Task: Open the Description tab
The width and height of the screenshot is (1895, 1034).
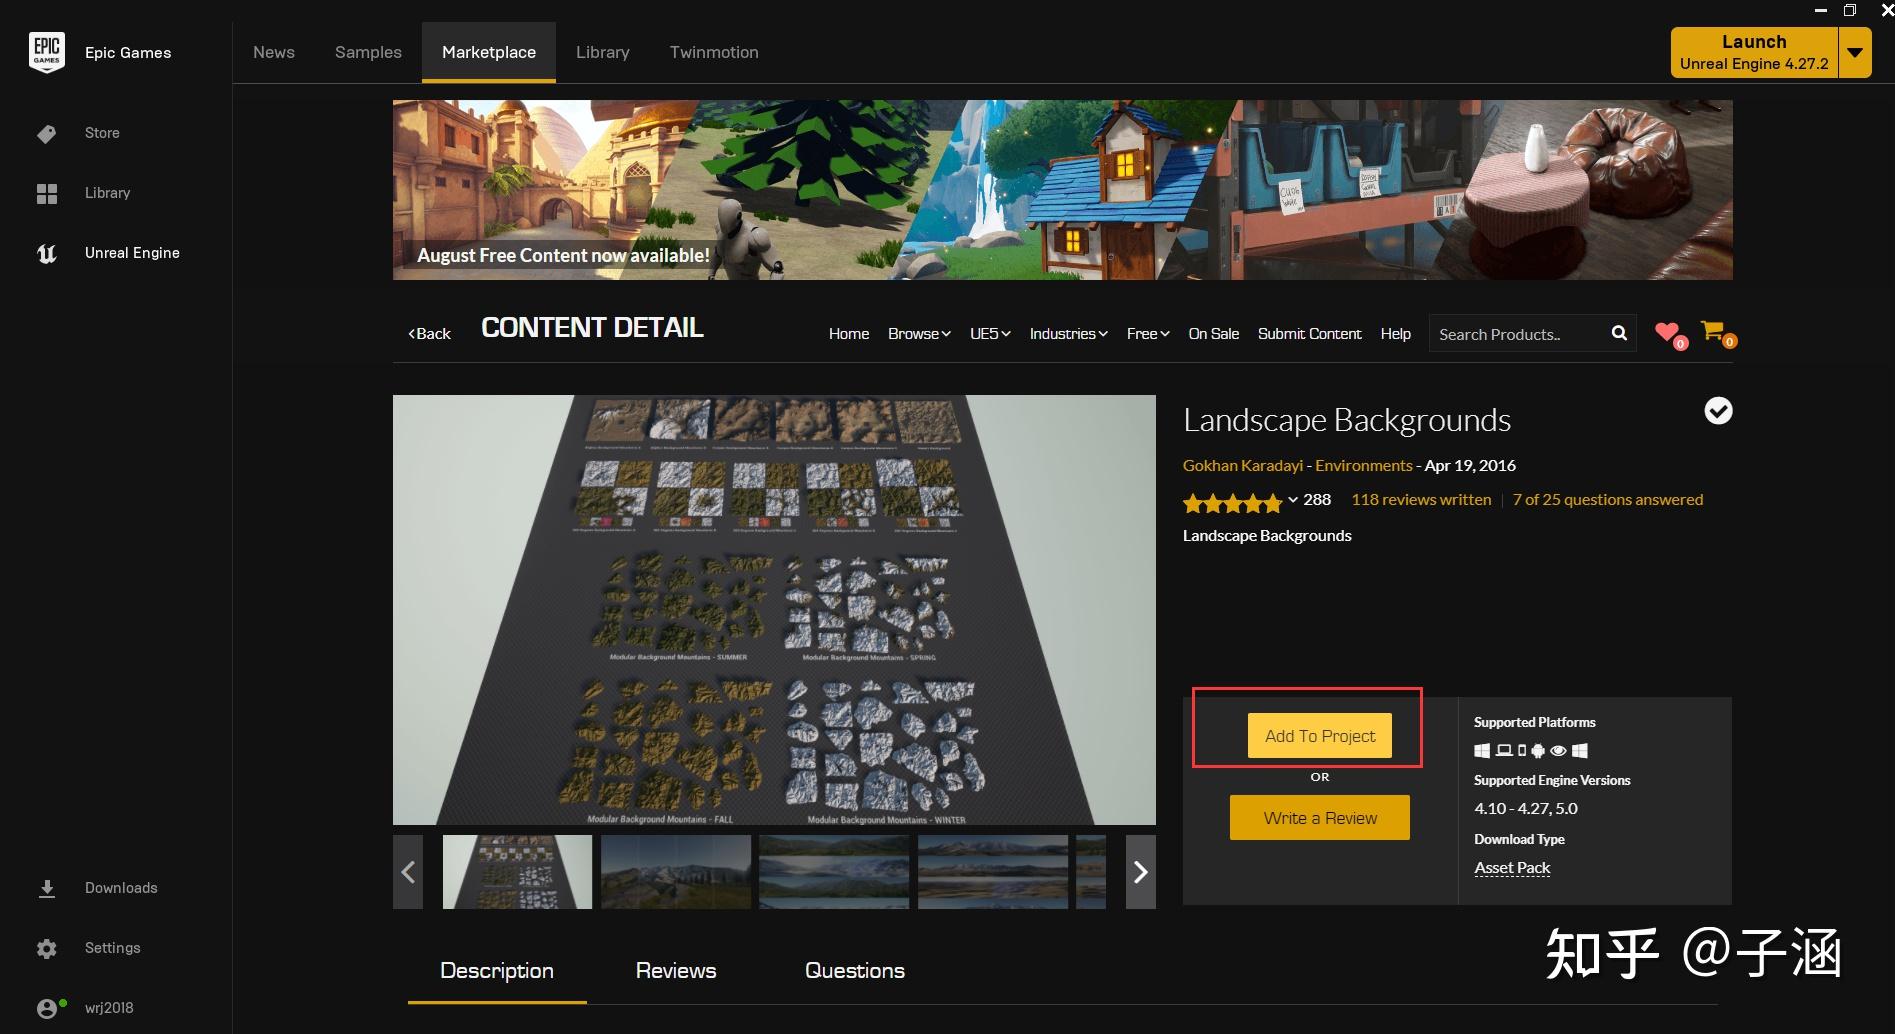Action: point(497,971)
